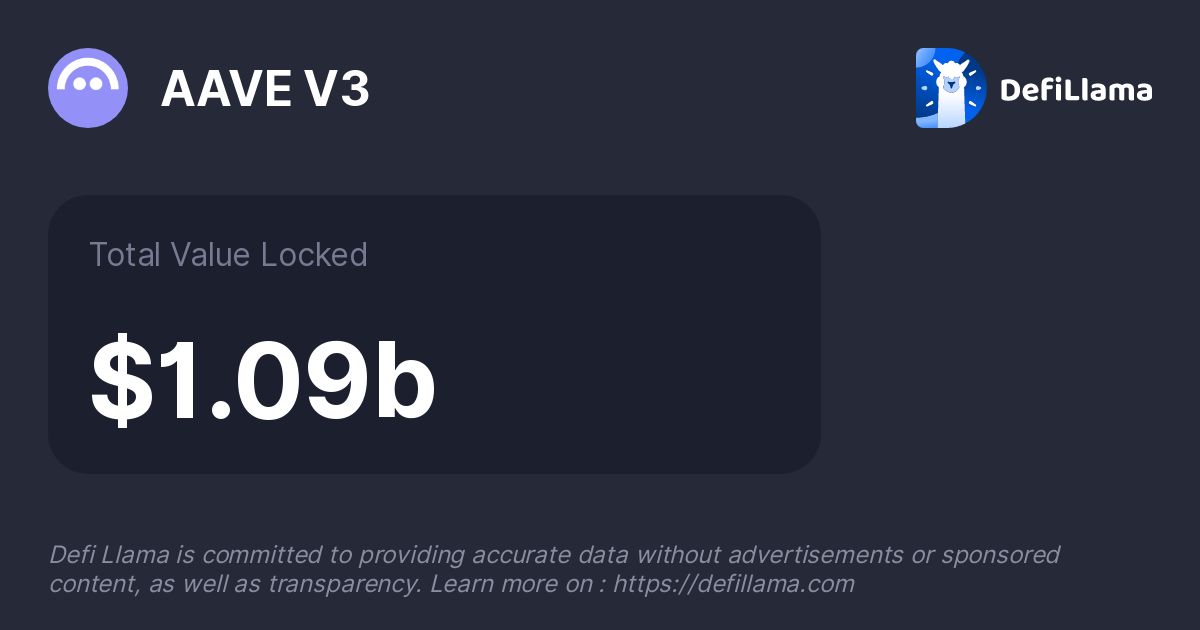Click the Total Value Locked label
This screenshot has height=630, width=1200.
coord(228,255)
